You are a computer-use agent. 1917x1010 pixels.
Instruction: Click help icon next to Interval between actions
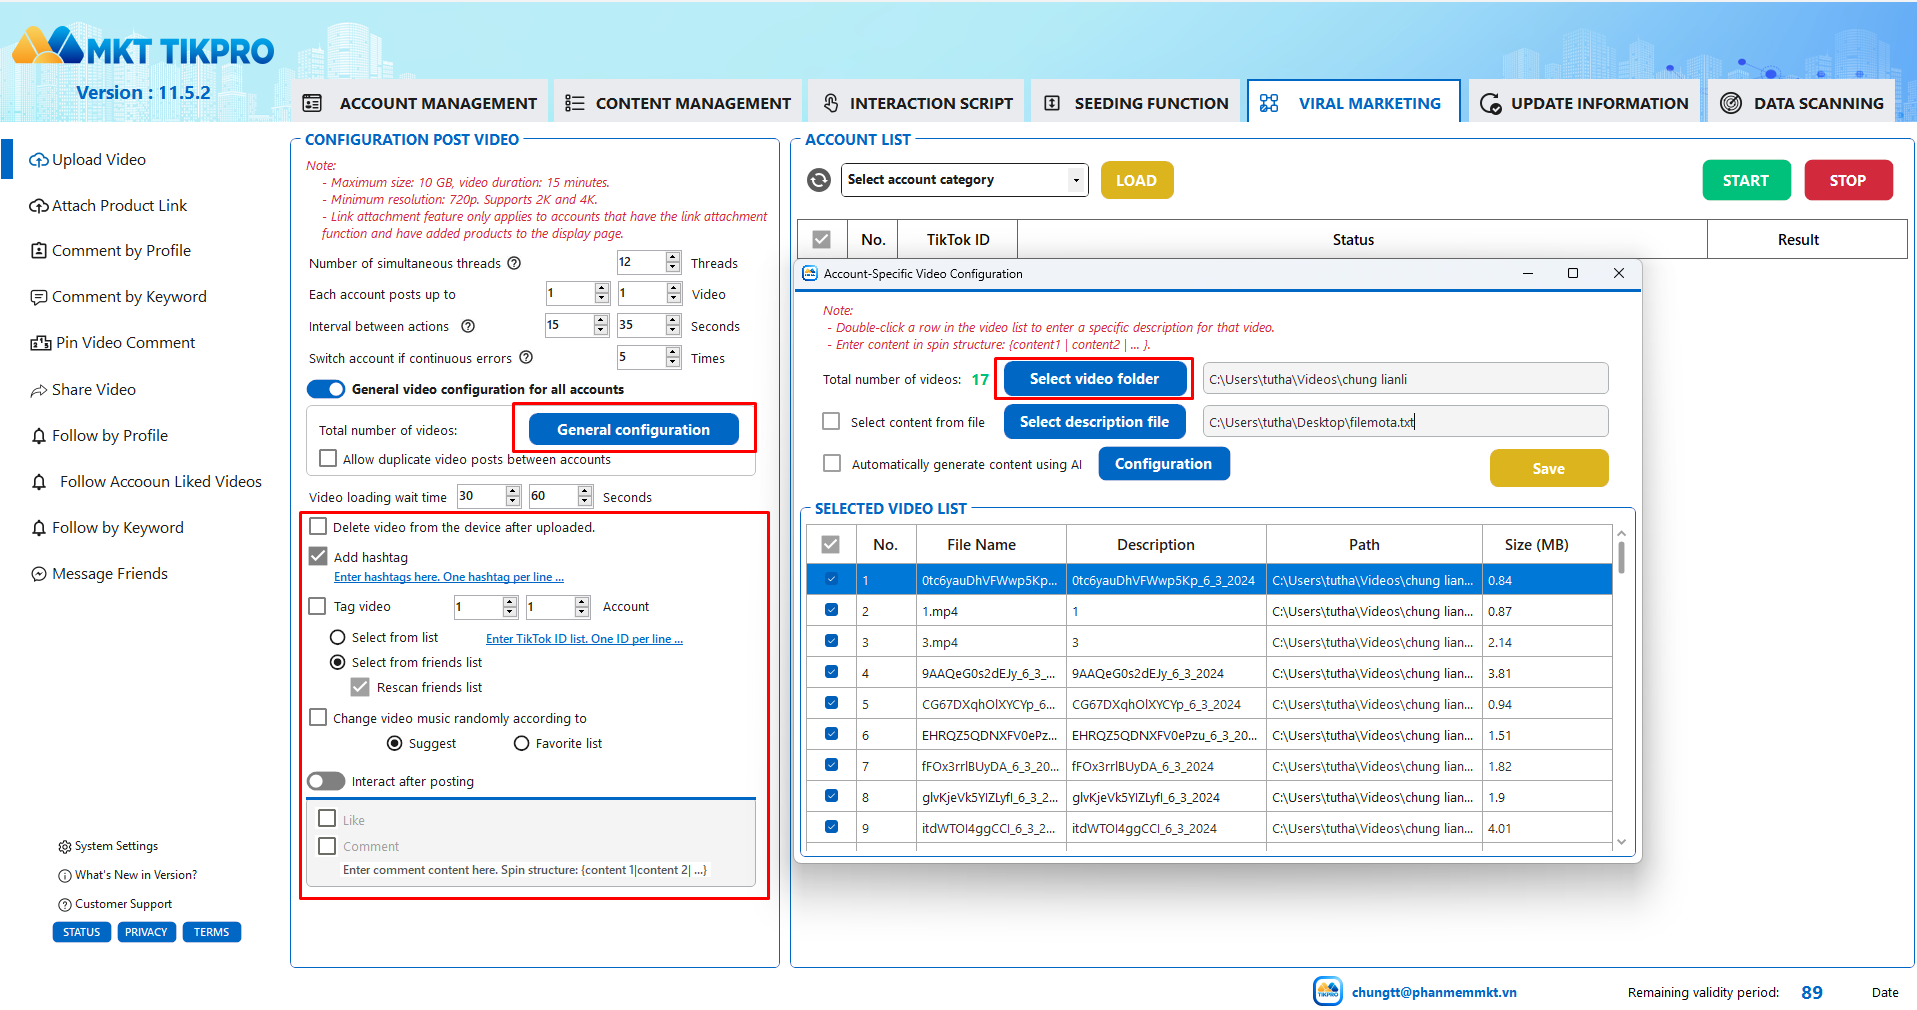tap(468, 326)
